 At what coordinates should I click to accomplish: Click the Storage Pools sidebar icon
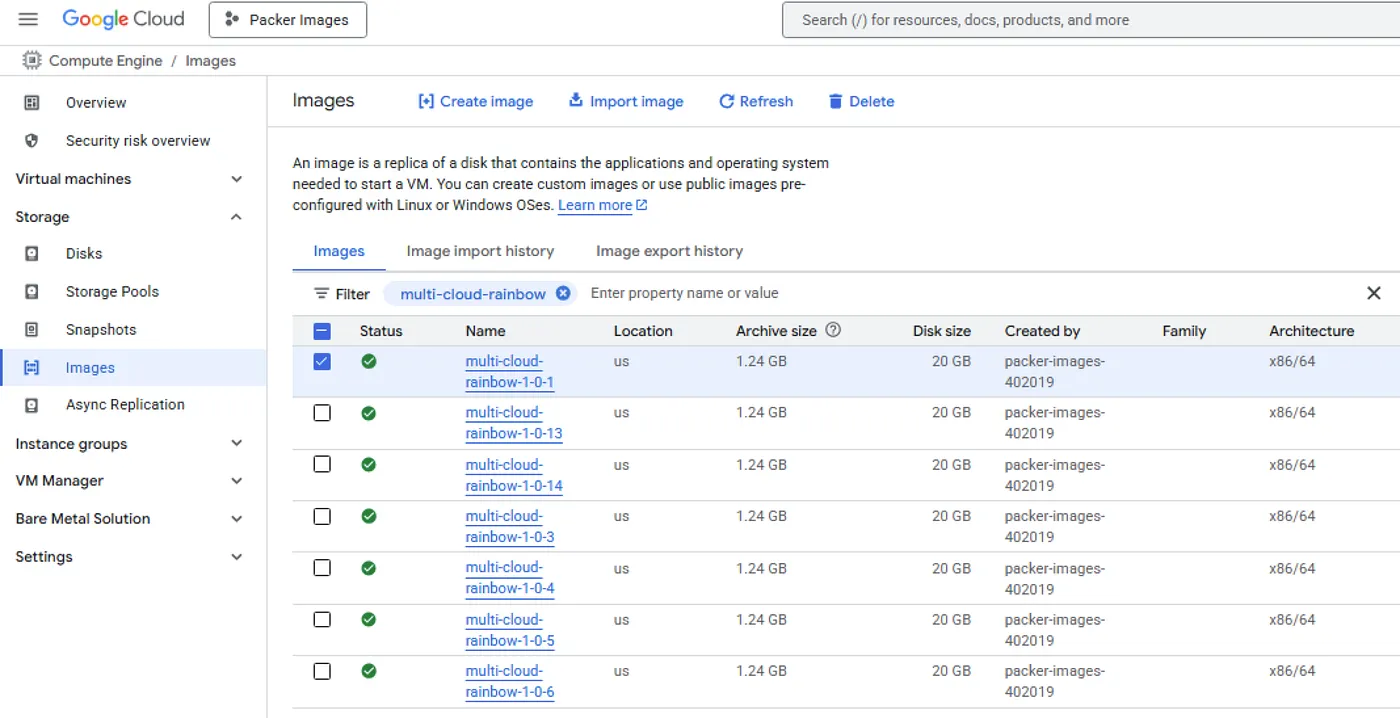[32, 292]
